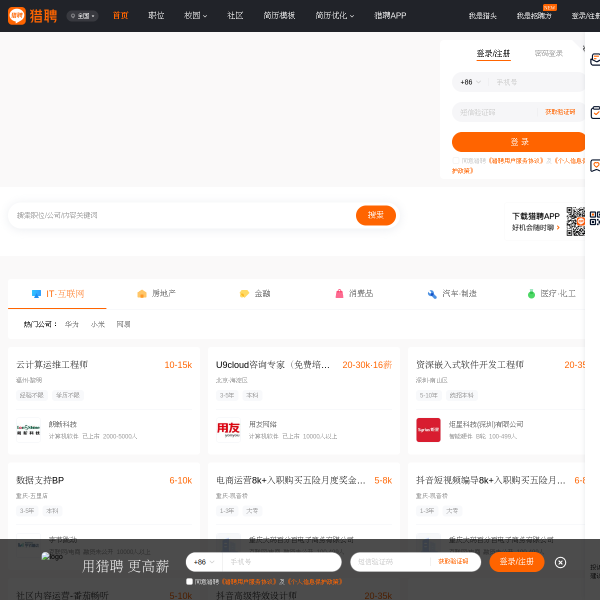The height and width of the screenshot is (600, 600).
Task: Agree to user agreement in login panel
Action: click(x=455, y=160)
